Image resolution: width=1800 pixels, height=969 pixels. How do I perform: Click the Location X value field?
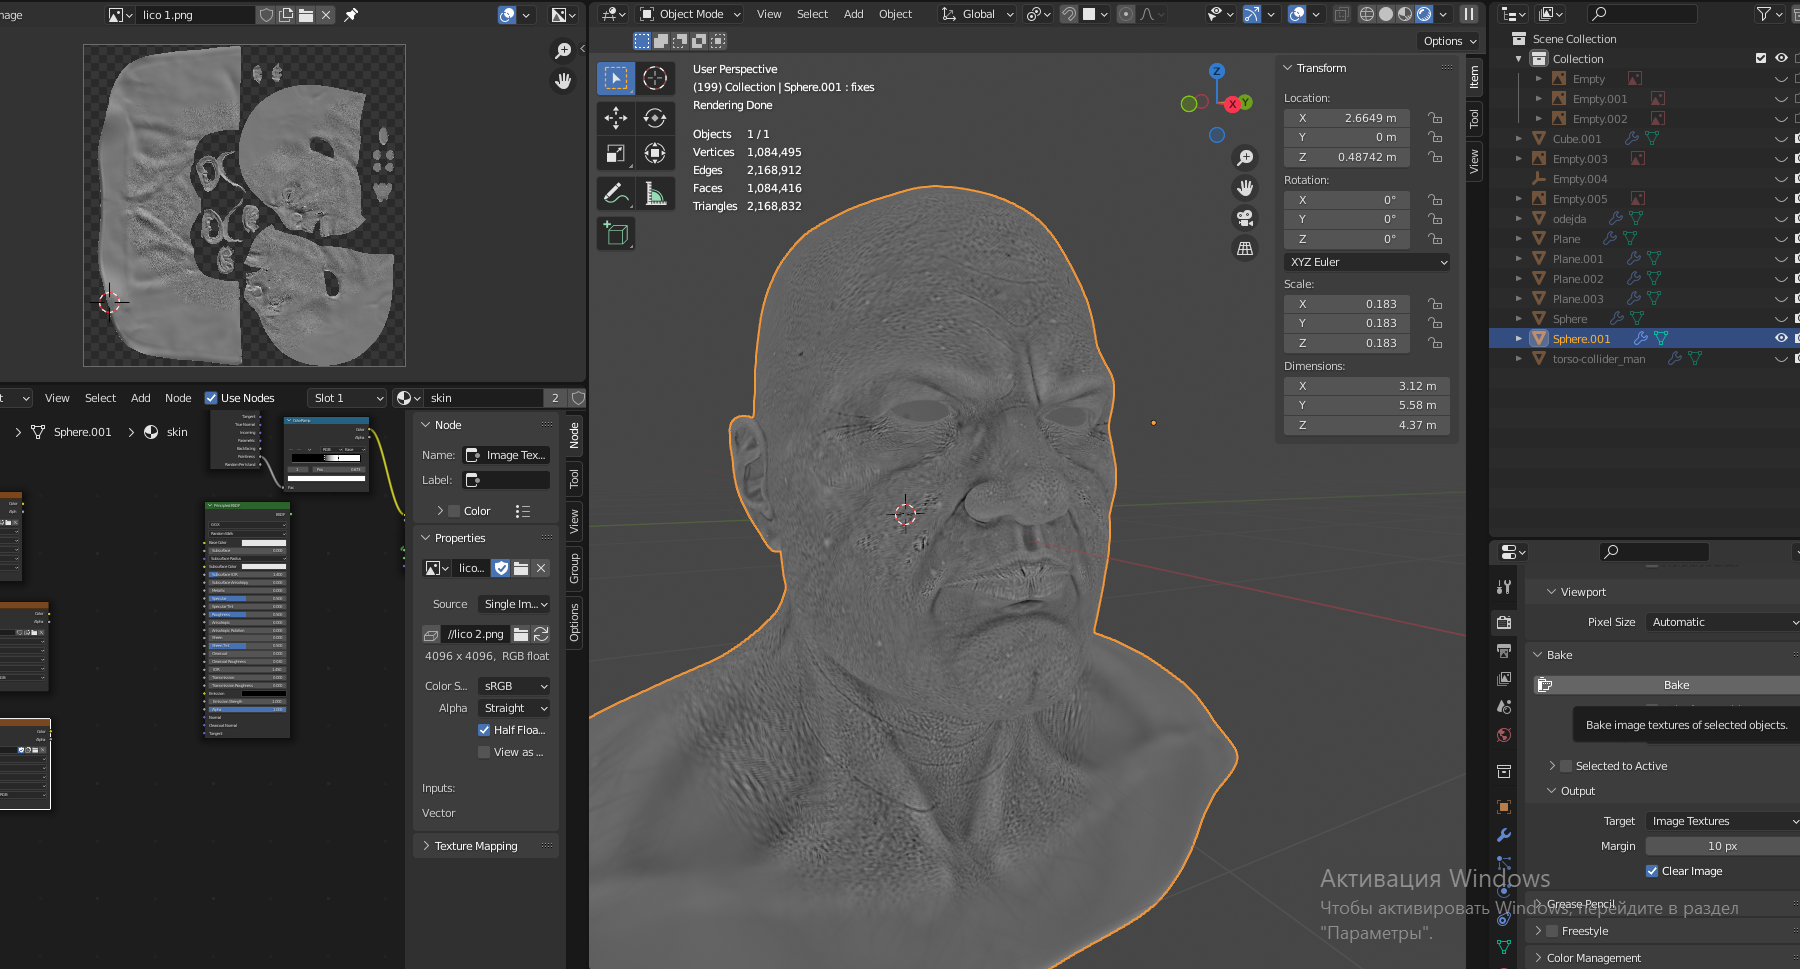[1346, 118]
